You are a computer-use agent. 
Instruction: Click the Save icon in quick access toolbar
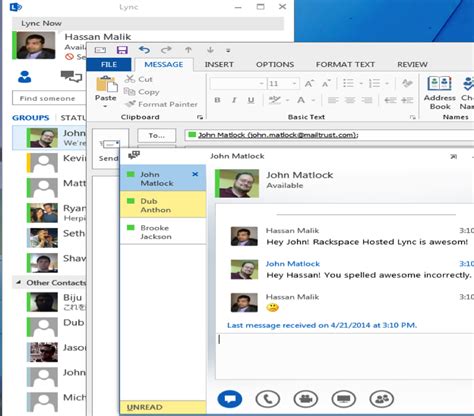(122, 50)
